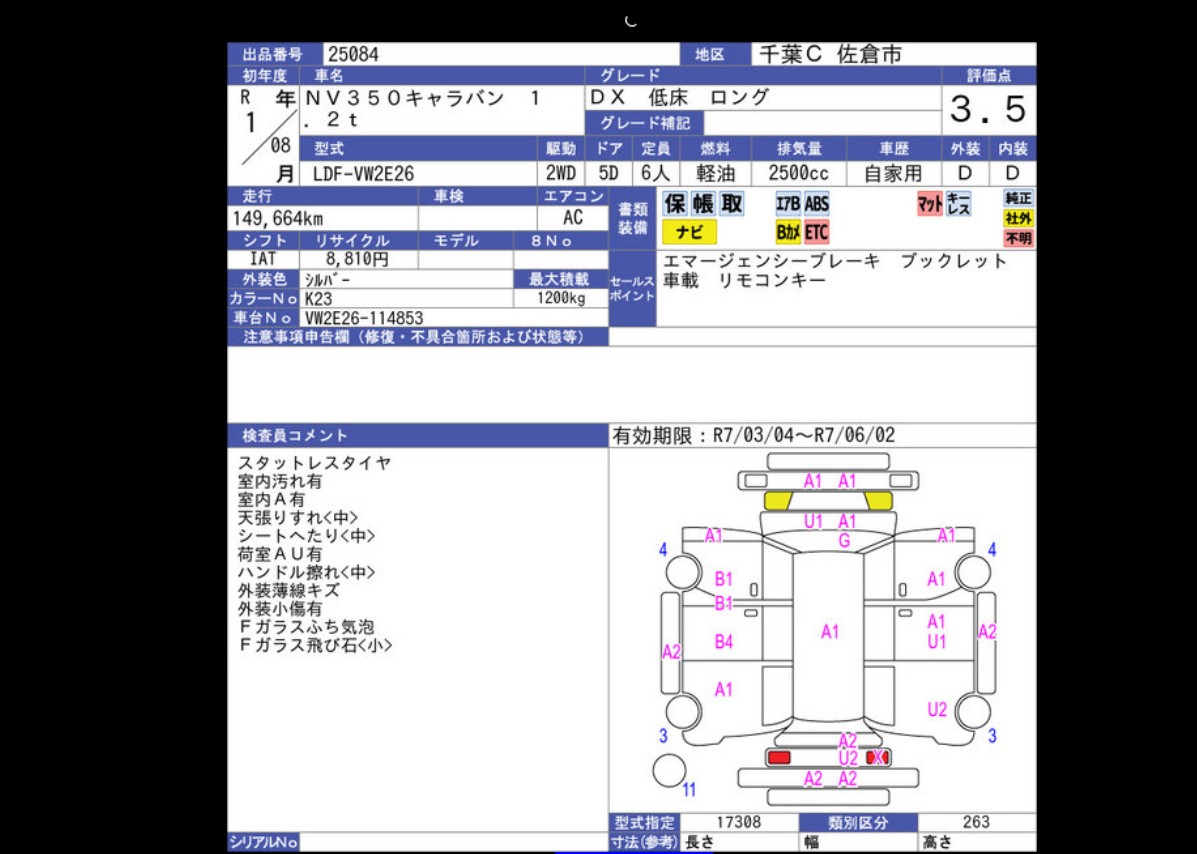This screenshot has width=1197, height=854.
Task: Click the right yellow headlight on the diagram
Action: pos(879,501)
